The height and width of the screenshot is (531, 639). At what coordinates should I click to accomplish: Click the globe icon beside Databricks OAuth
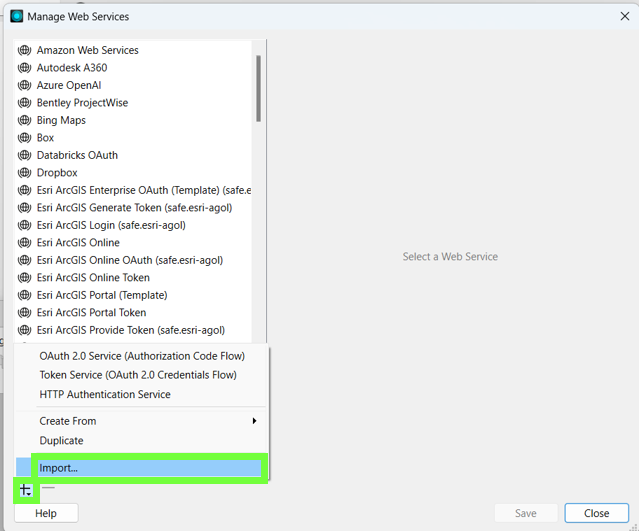pos(24,155)
